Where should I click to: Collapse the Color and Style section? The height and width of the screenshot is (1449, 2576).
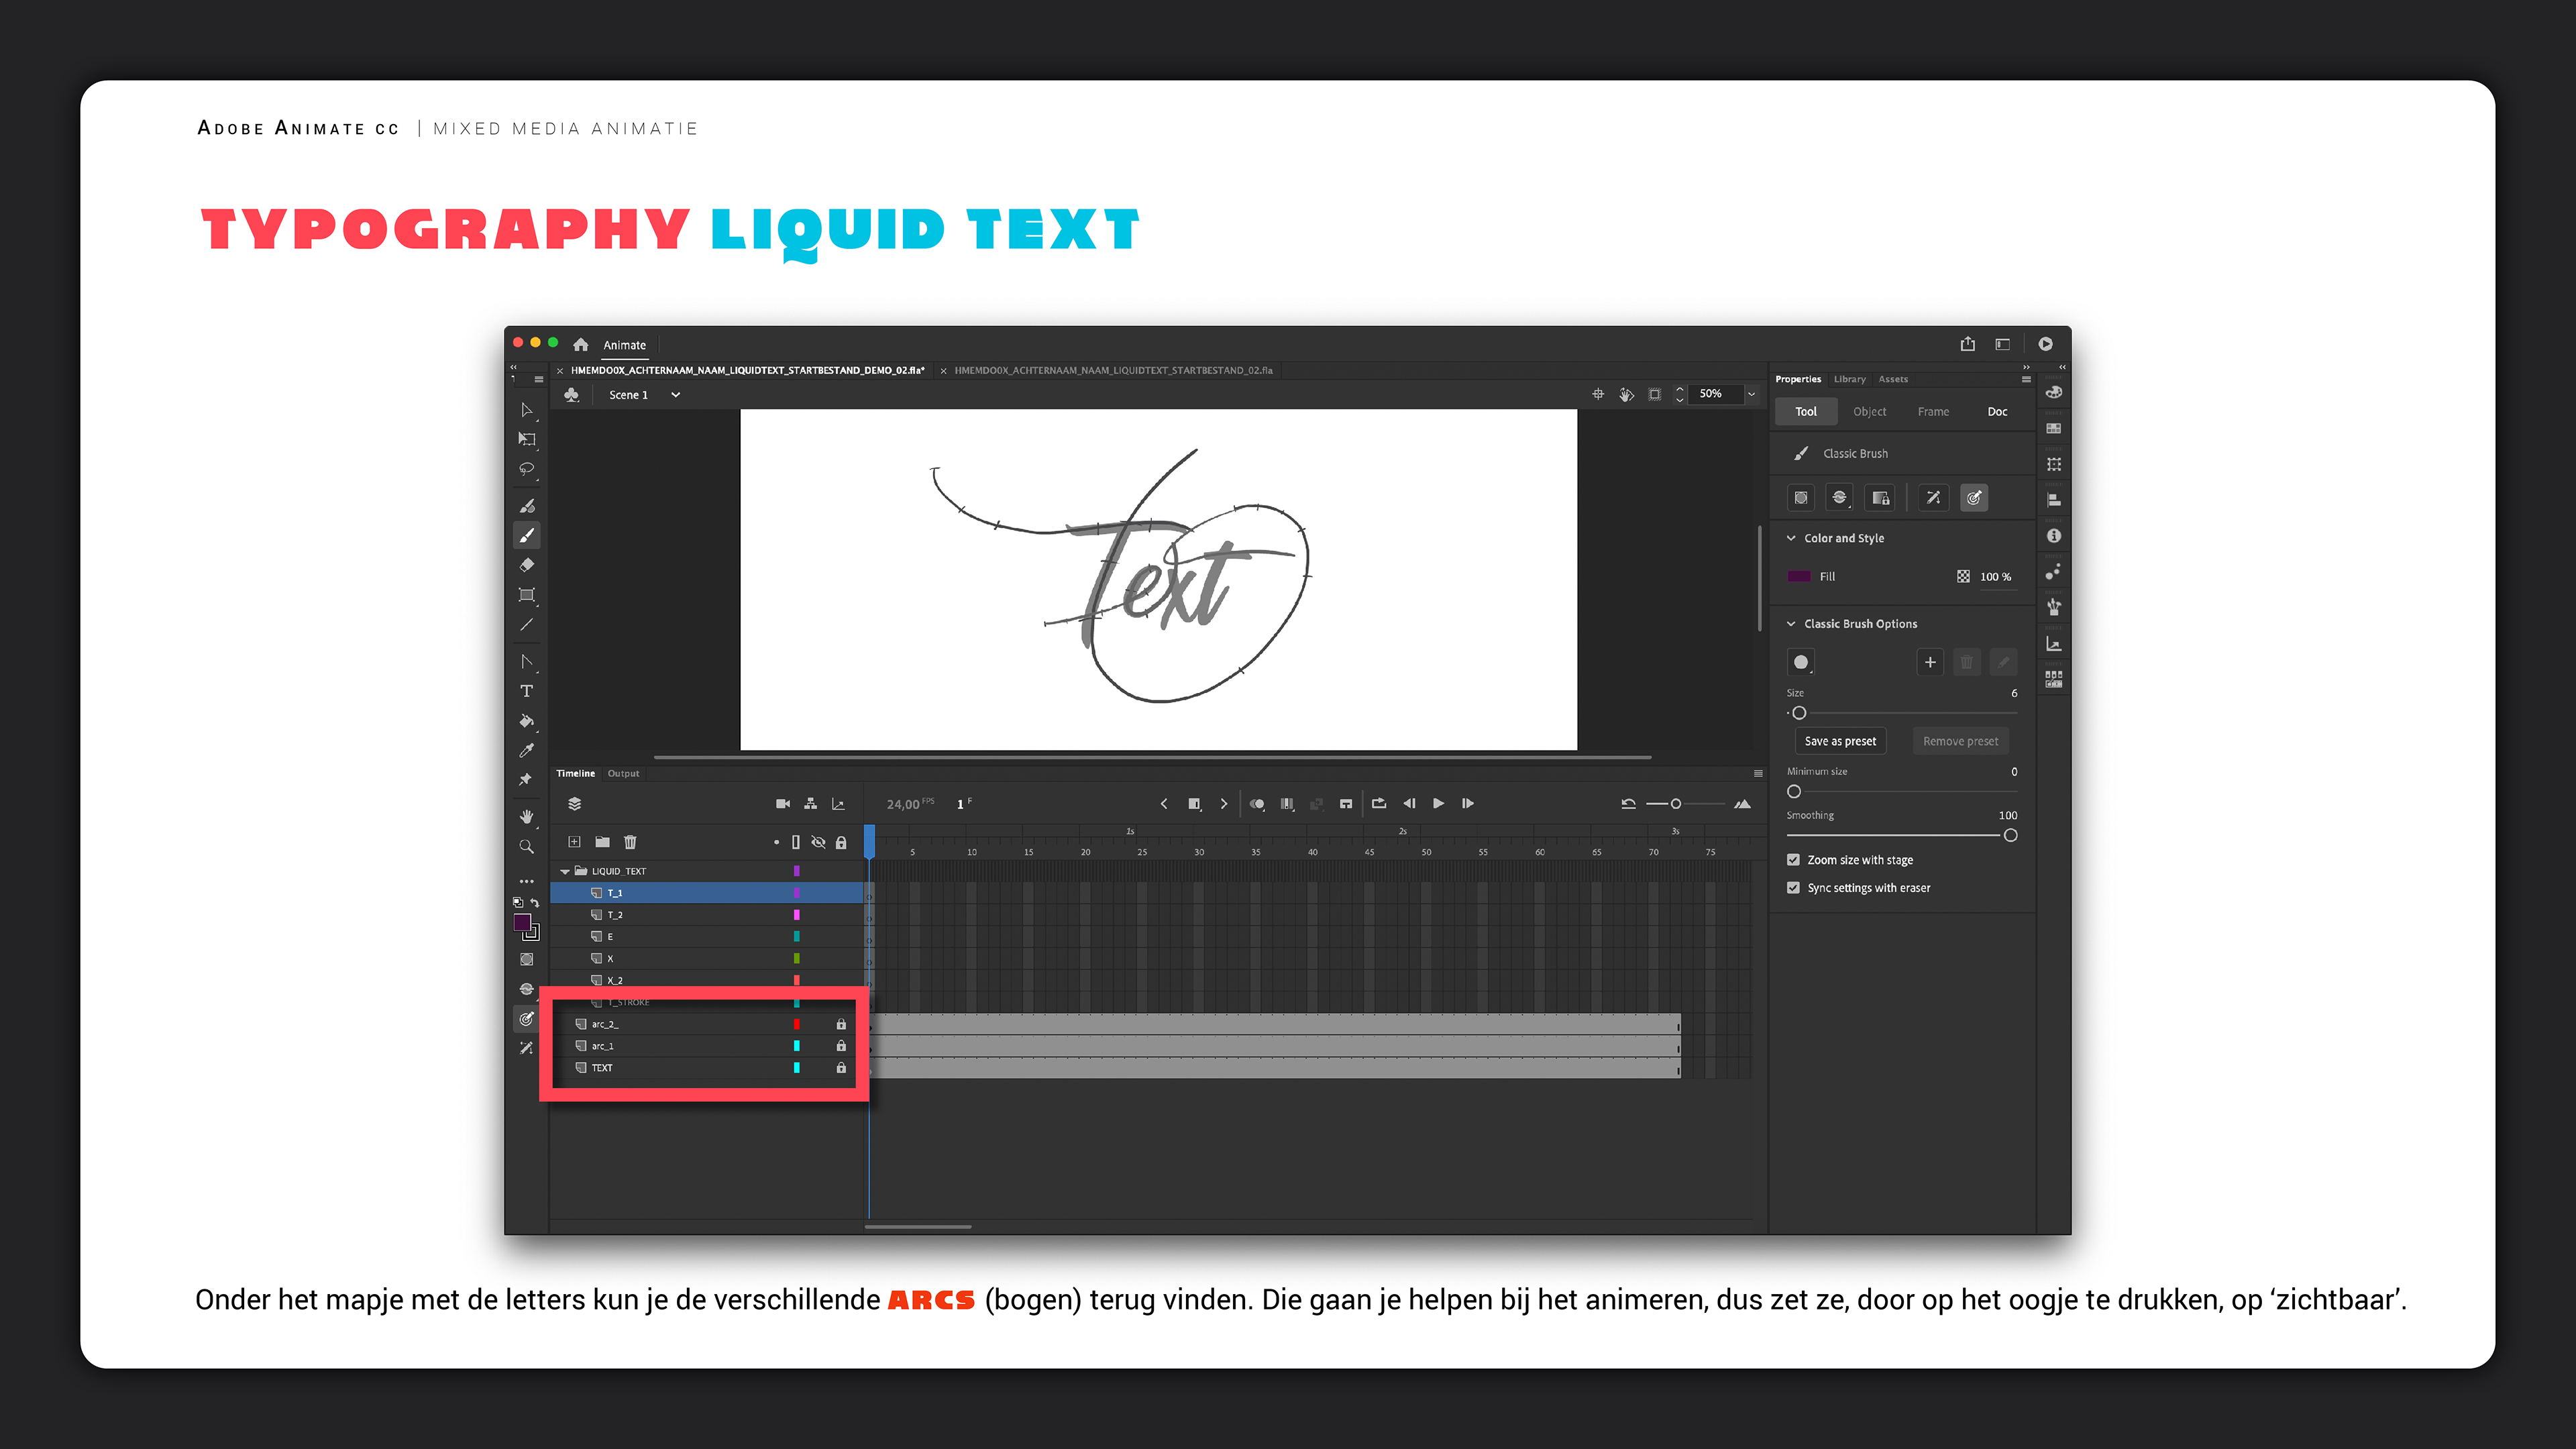[x=1791, y=538]
